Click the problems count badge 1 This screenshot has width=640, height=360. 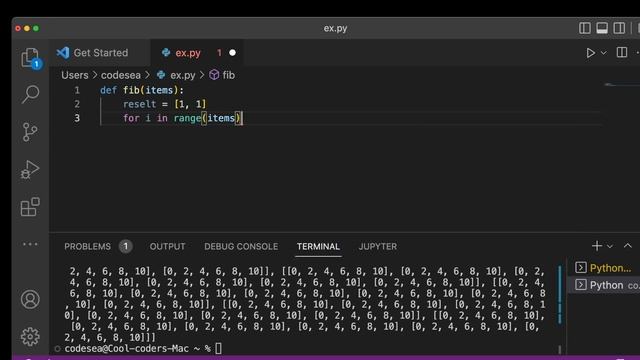tap(126, 246)
